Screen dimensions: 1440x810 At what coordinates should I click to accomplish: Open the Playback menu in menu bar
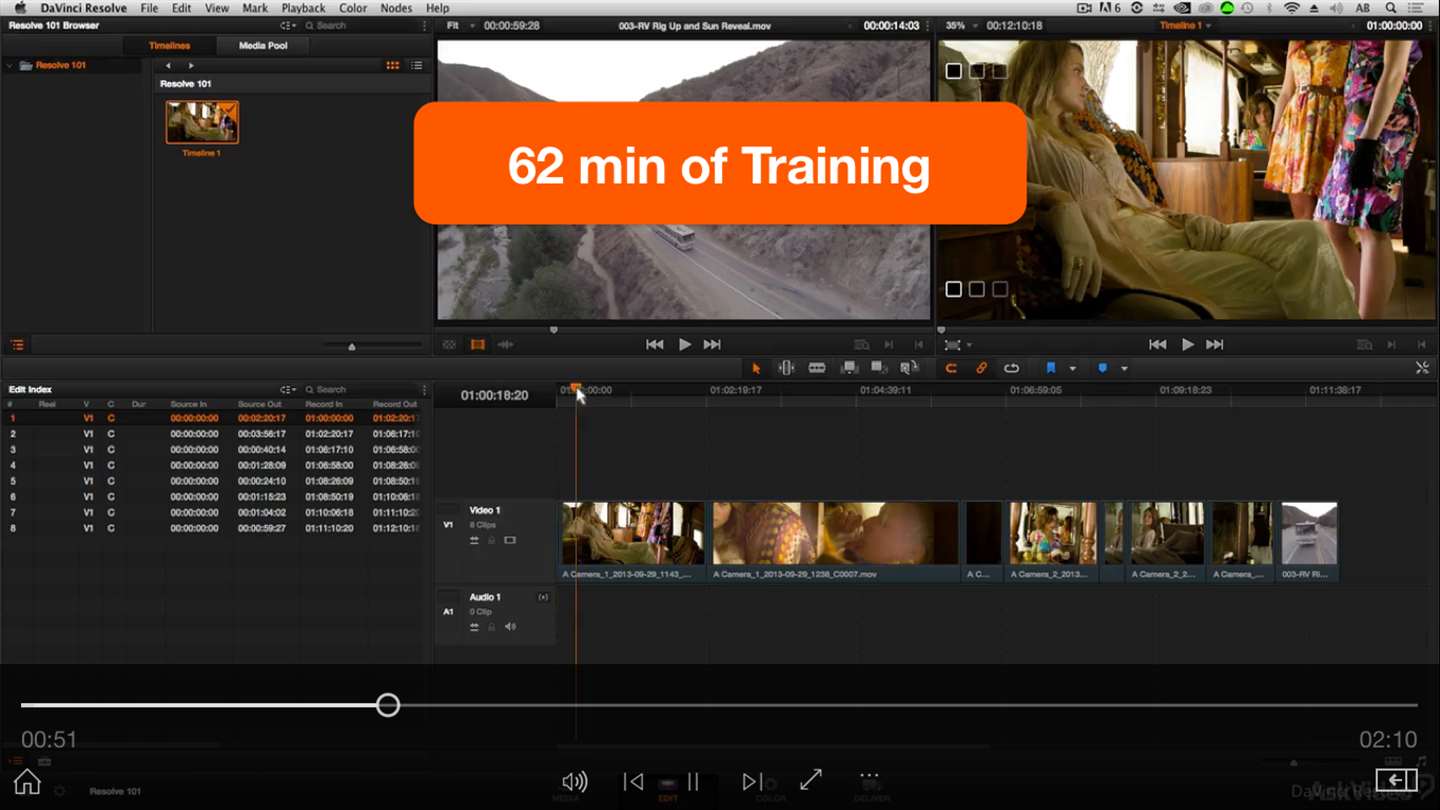[303, 8]
